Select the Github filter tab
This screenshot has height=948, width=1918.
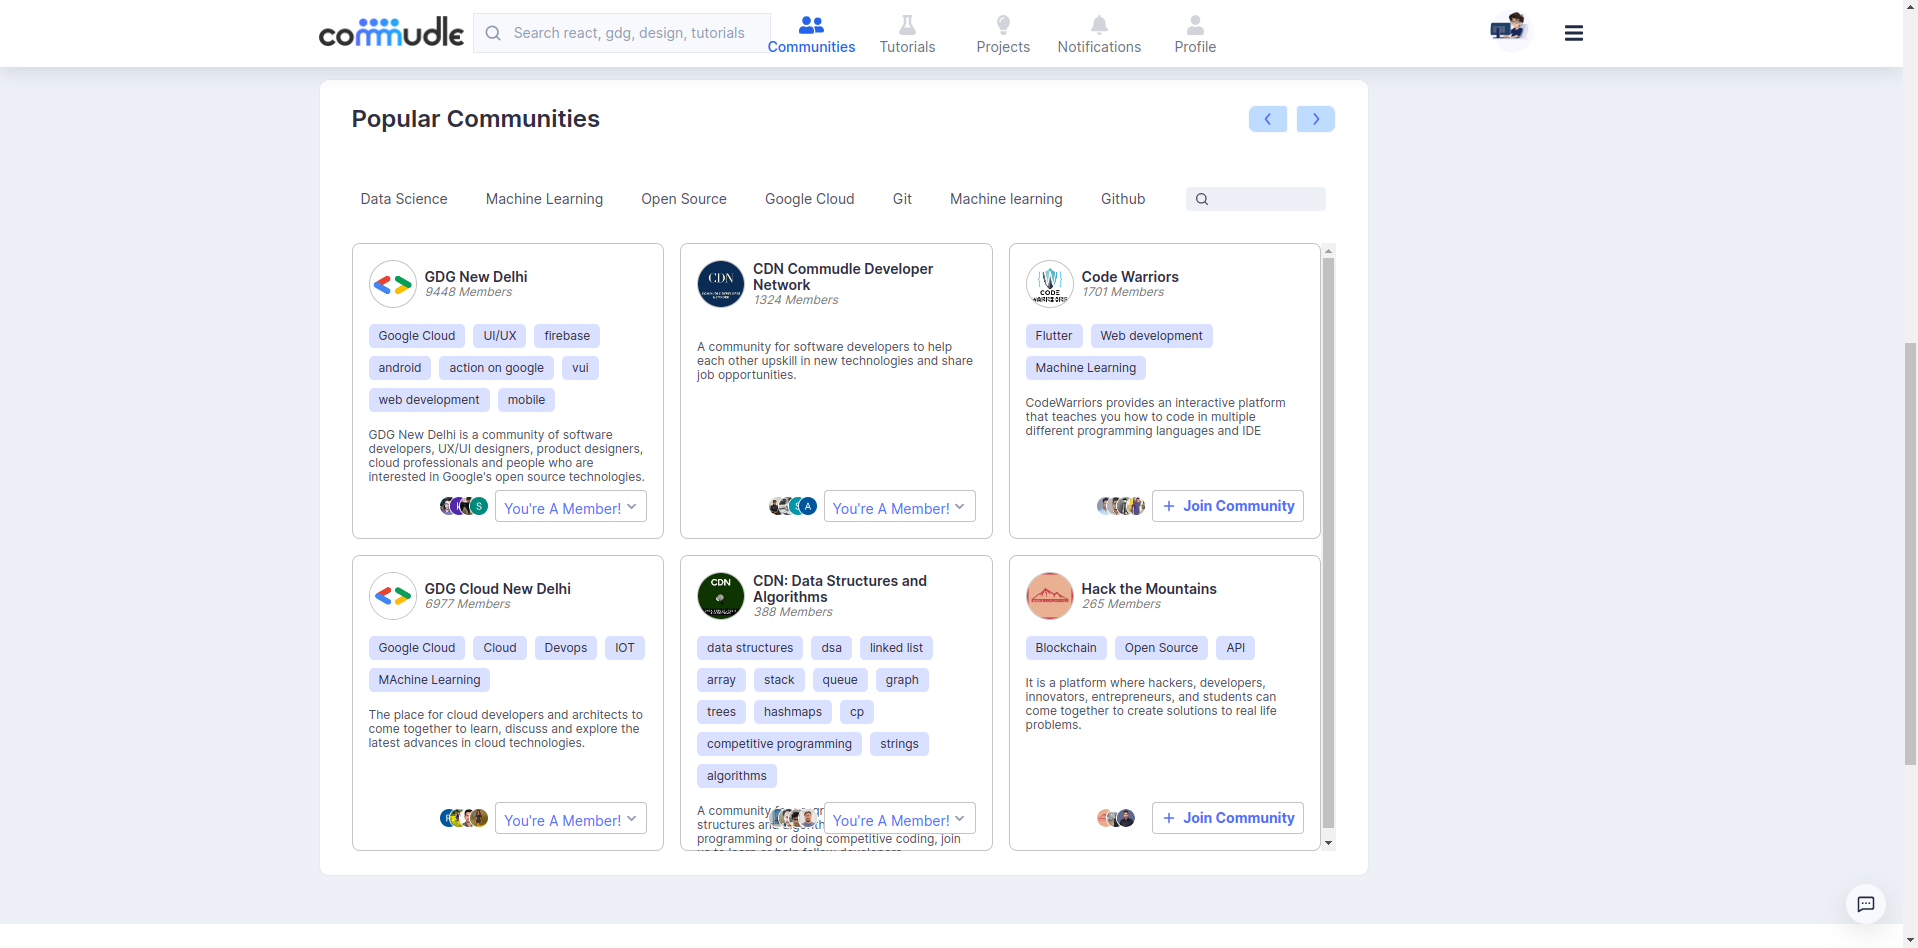[x=1123, y=199]
